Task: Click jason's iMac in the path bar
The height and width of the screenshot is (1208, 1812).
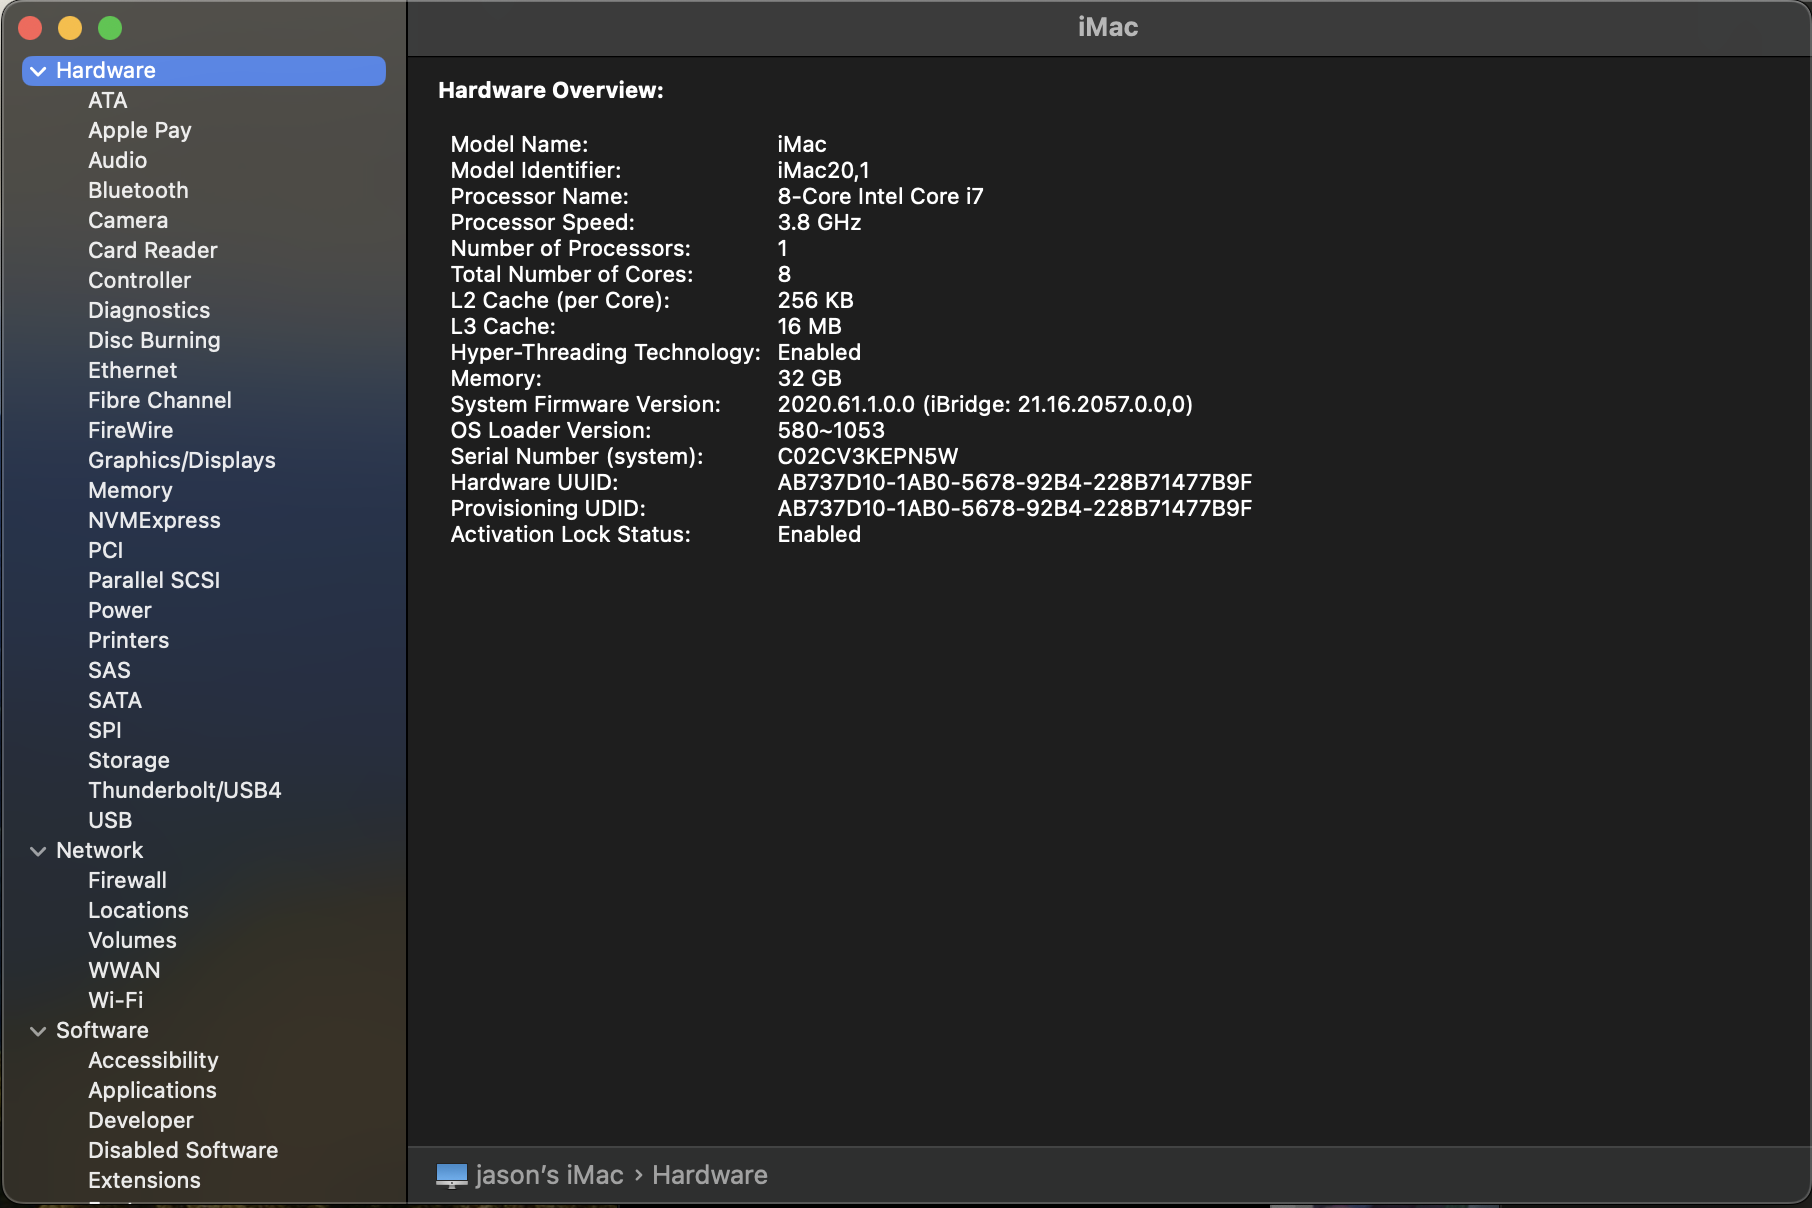Action: point(550,1175)
